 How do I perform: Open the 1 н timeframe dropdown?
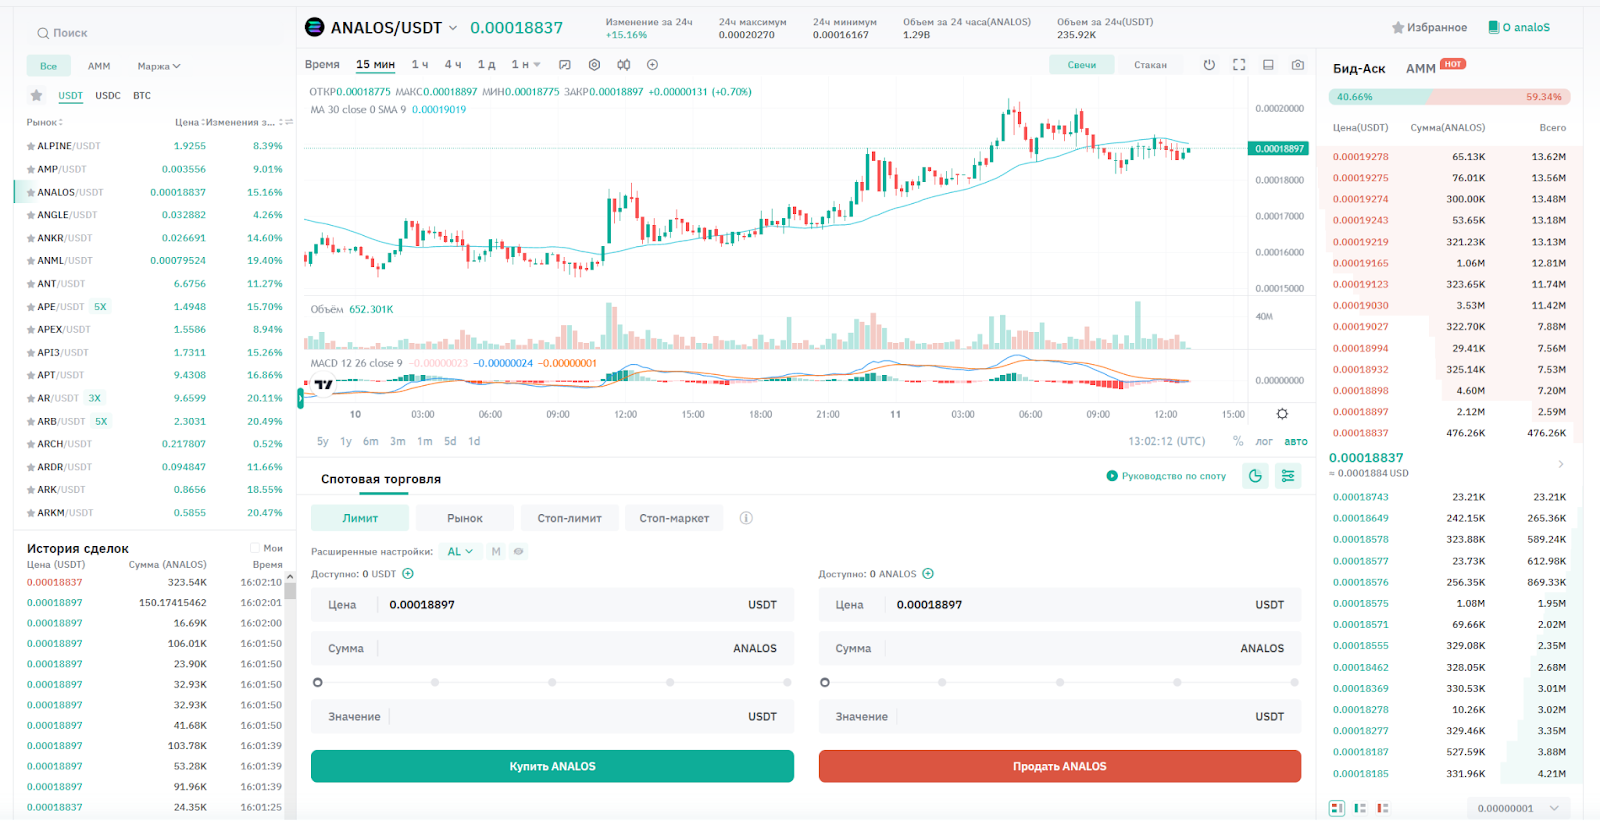point(526,65)
